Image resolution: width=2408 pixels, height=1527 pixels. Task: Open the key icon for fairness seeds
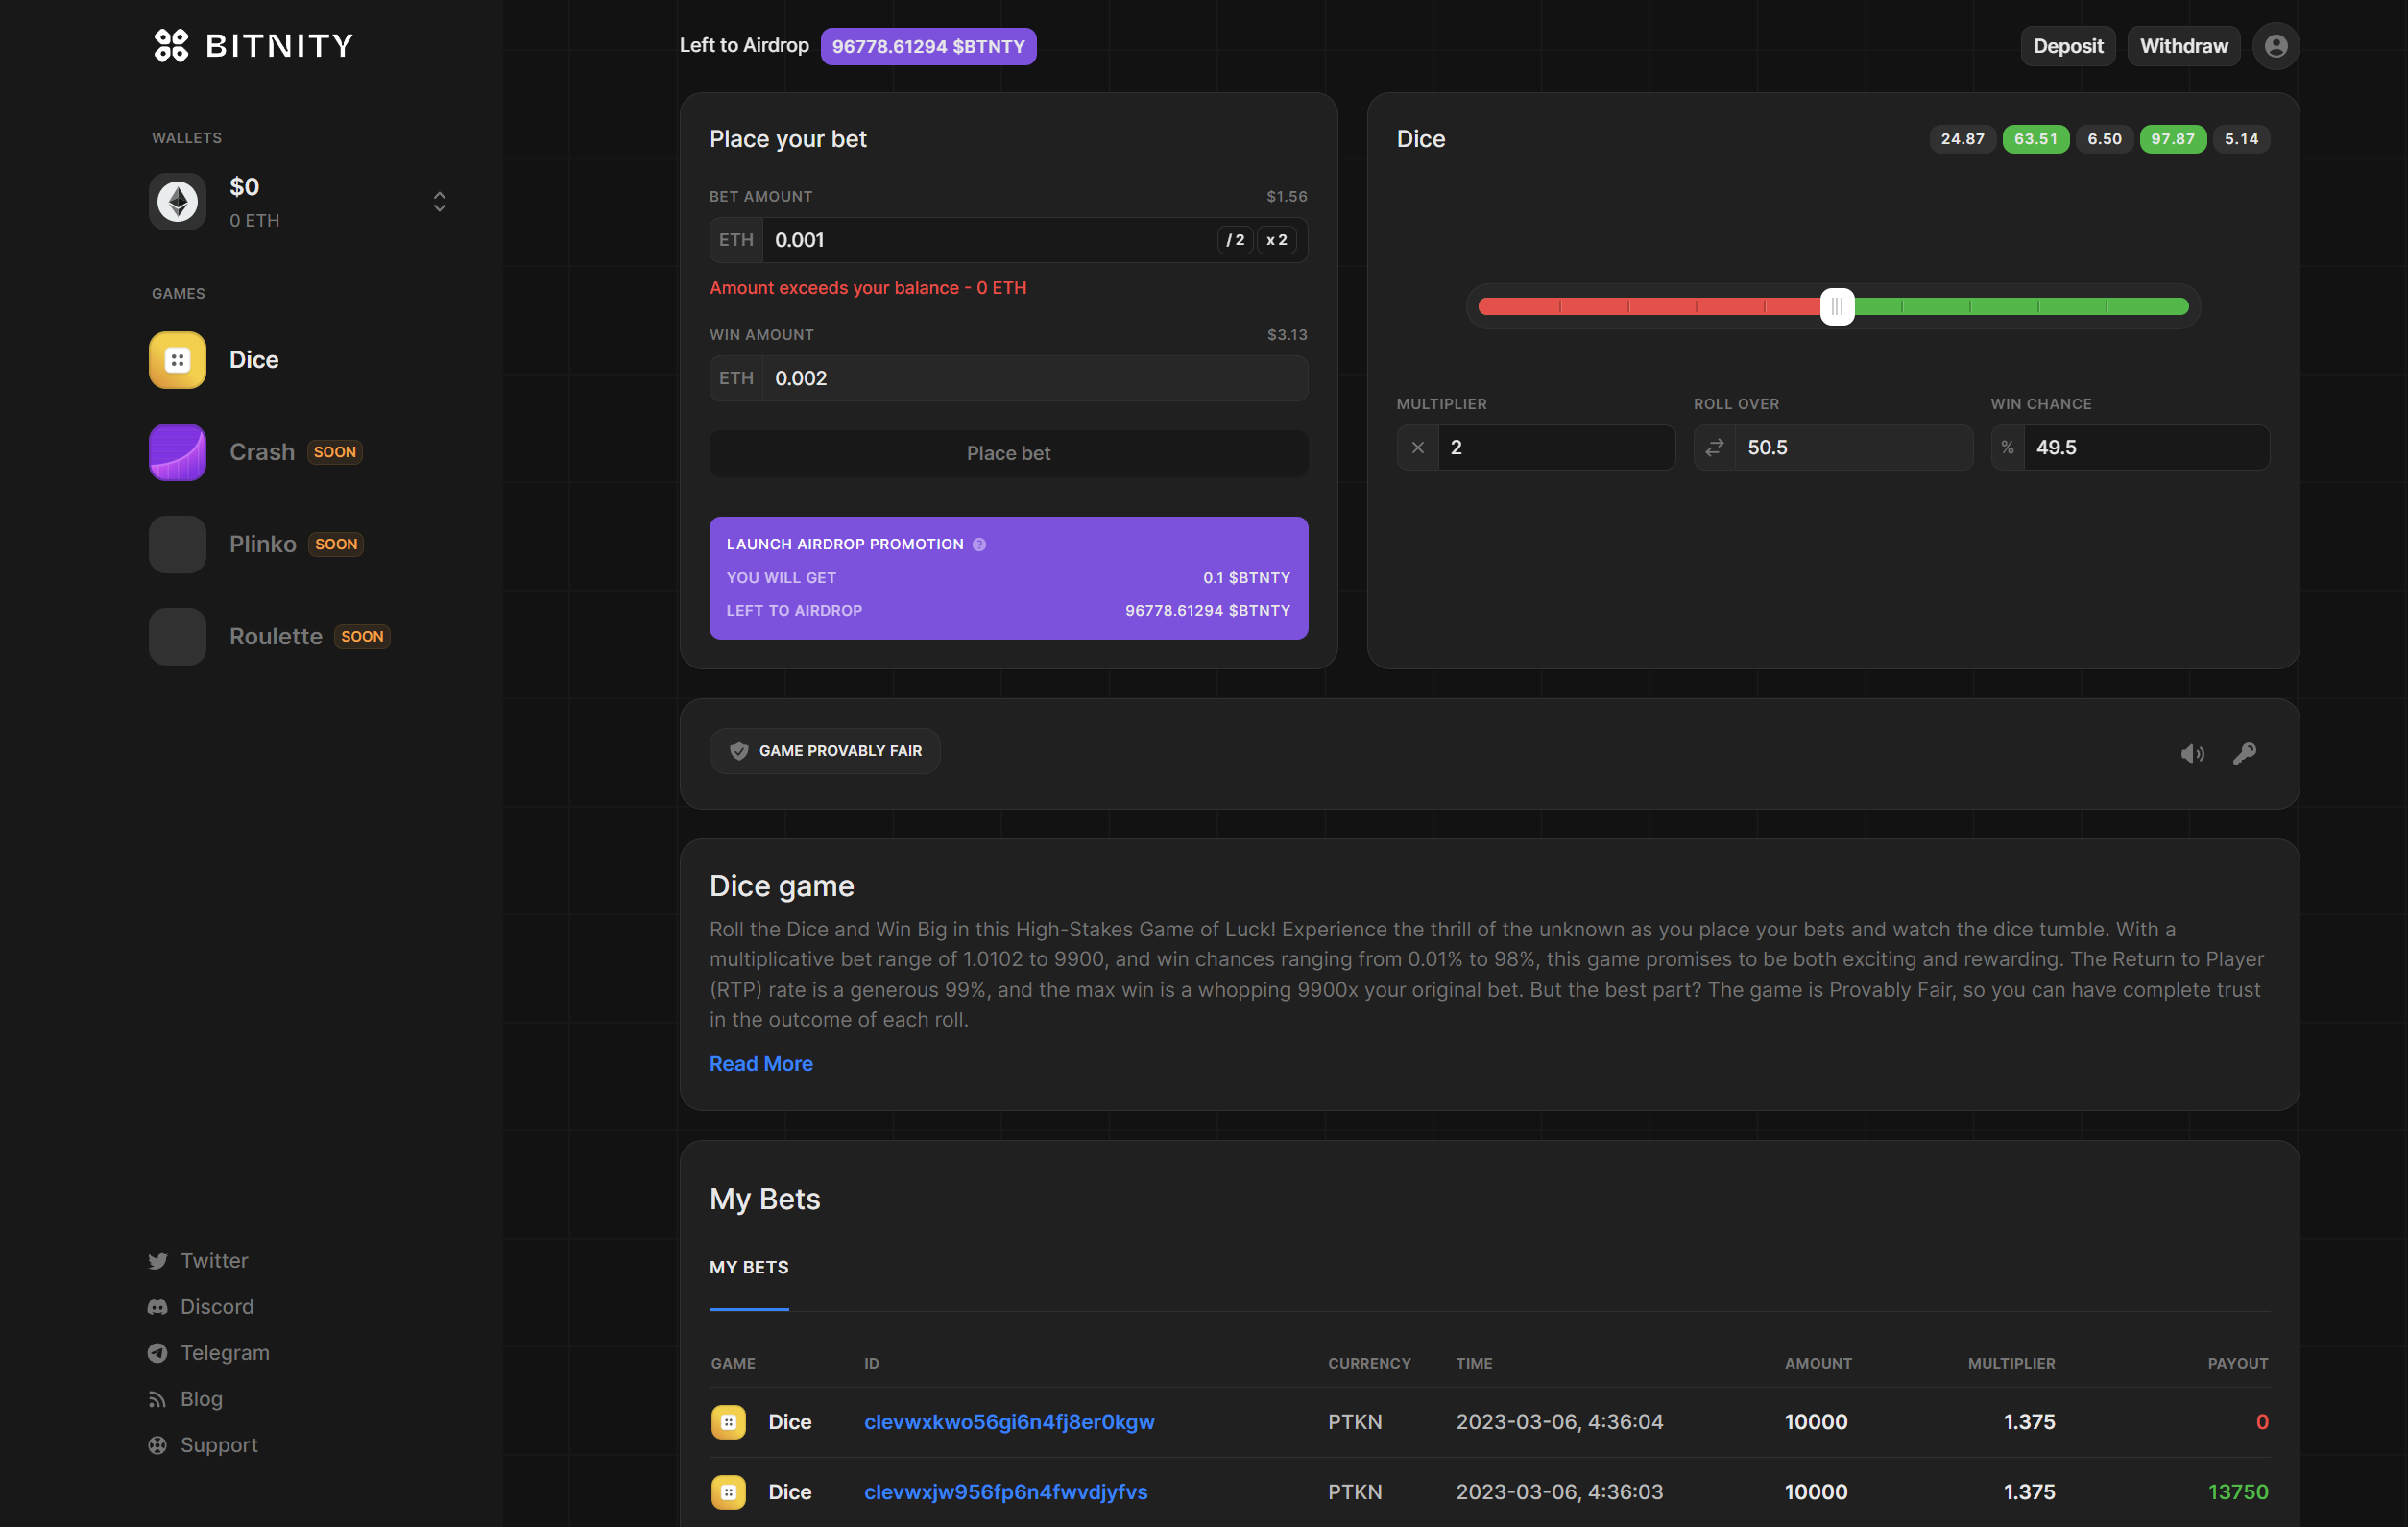pyautogui.click(x=2245, y=753)
